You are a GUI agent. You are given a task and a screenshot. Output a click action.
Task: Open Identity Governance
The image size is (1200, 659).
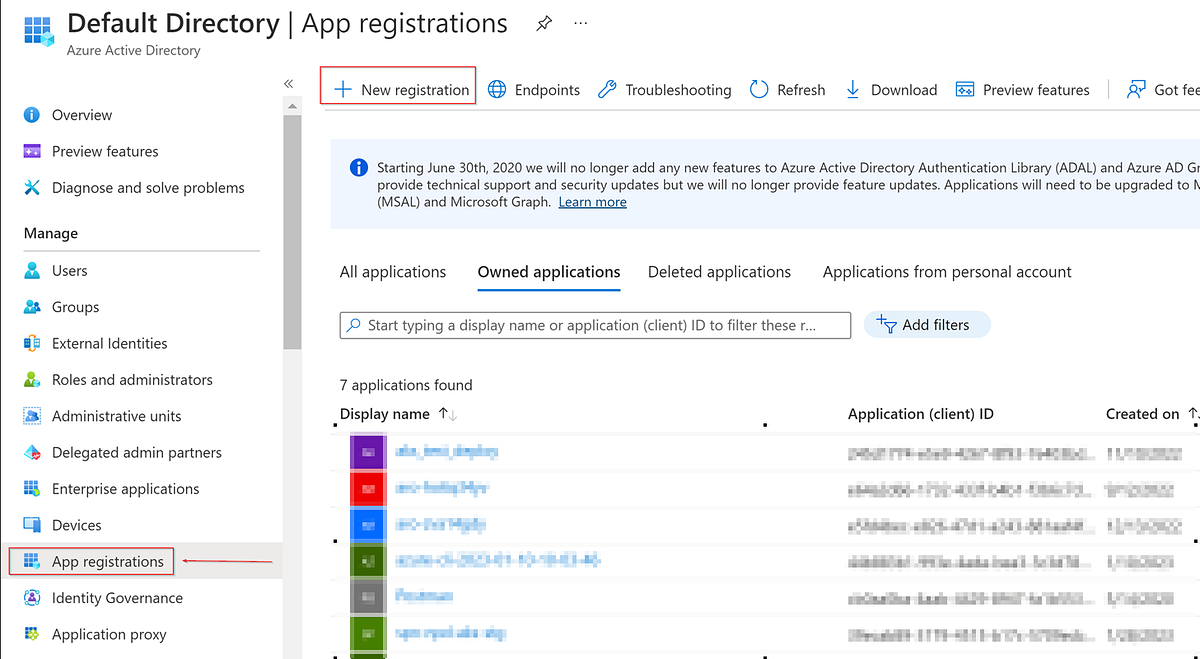pos(116,597)
